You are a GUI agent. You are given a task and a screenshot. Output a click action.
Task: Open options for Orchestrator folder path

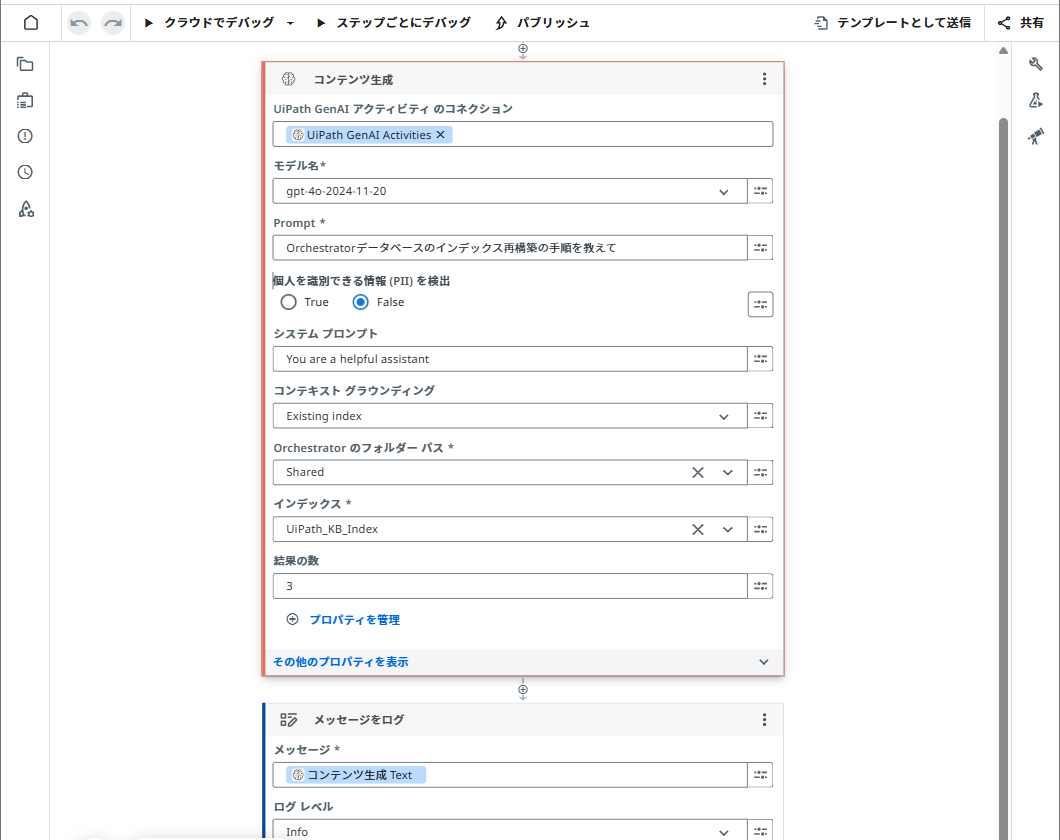click(x=761, y=472)
